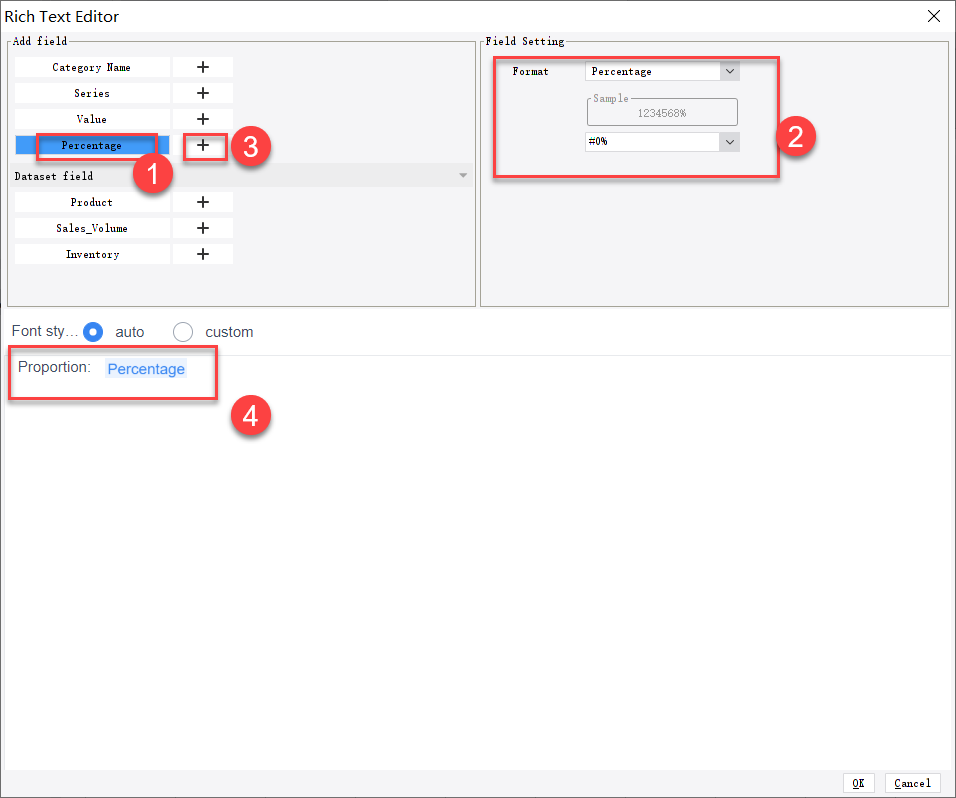The height and width of the screenshot is (798, 956).
Task: Add the Value field with plus
Action: pyautogui.click(x=202, y=119)
